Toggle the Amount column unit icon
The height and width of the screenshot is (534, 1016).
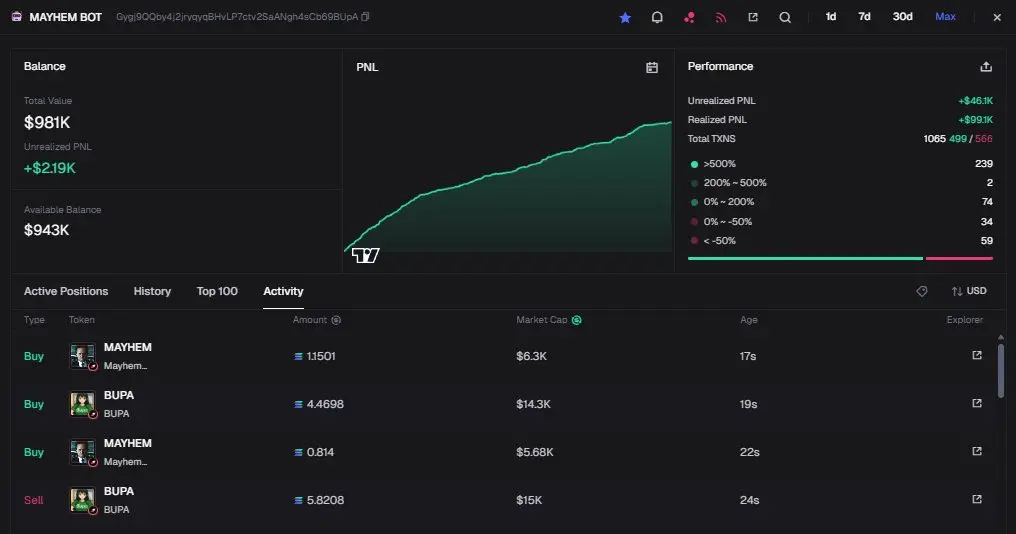[x=336, y=320]
